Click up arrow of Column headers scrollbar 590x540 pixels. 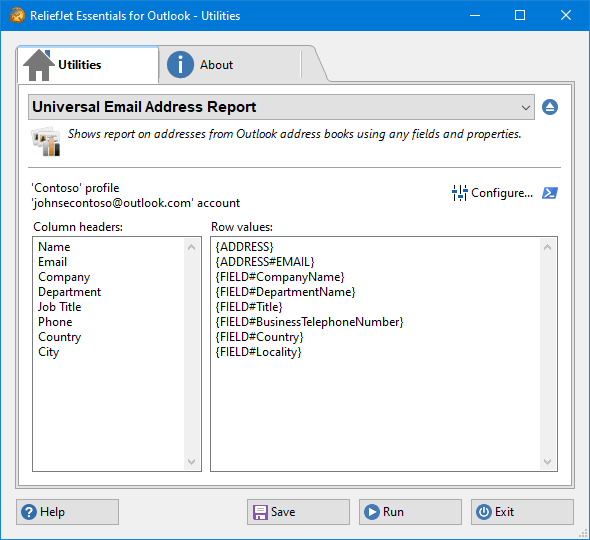(x=192, y=247)
